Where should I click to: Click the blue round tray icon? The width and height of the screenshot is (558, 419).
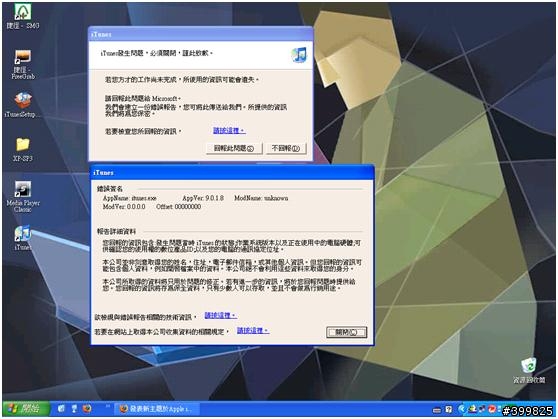462,409
